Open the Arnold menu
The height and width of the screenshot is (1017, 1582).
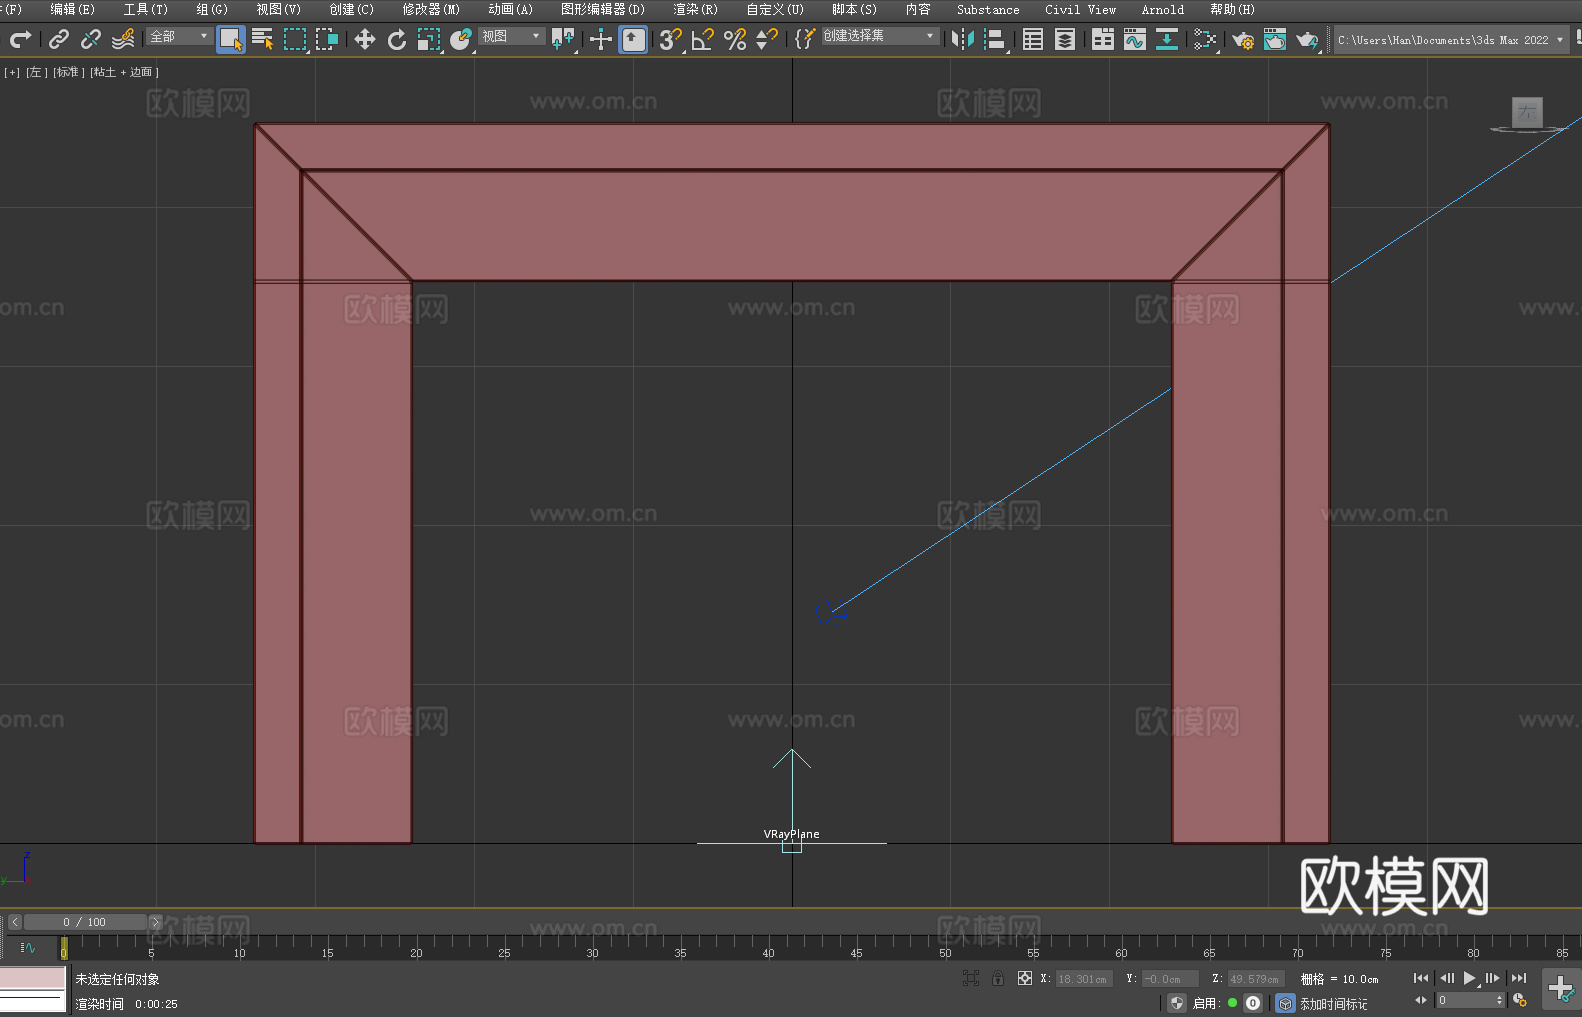(x=1162, y=9)
